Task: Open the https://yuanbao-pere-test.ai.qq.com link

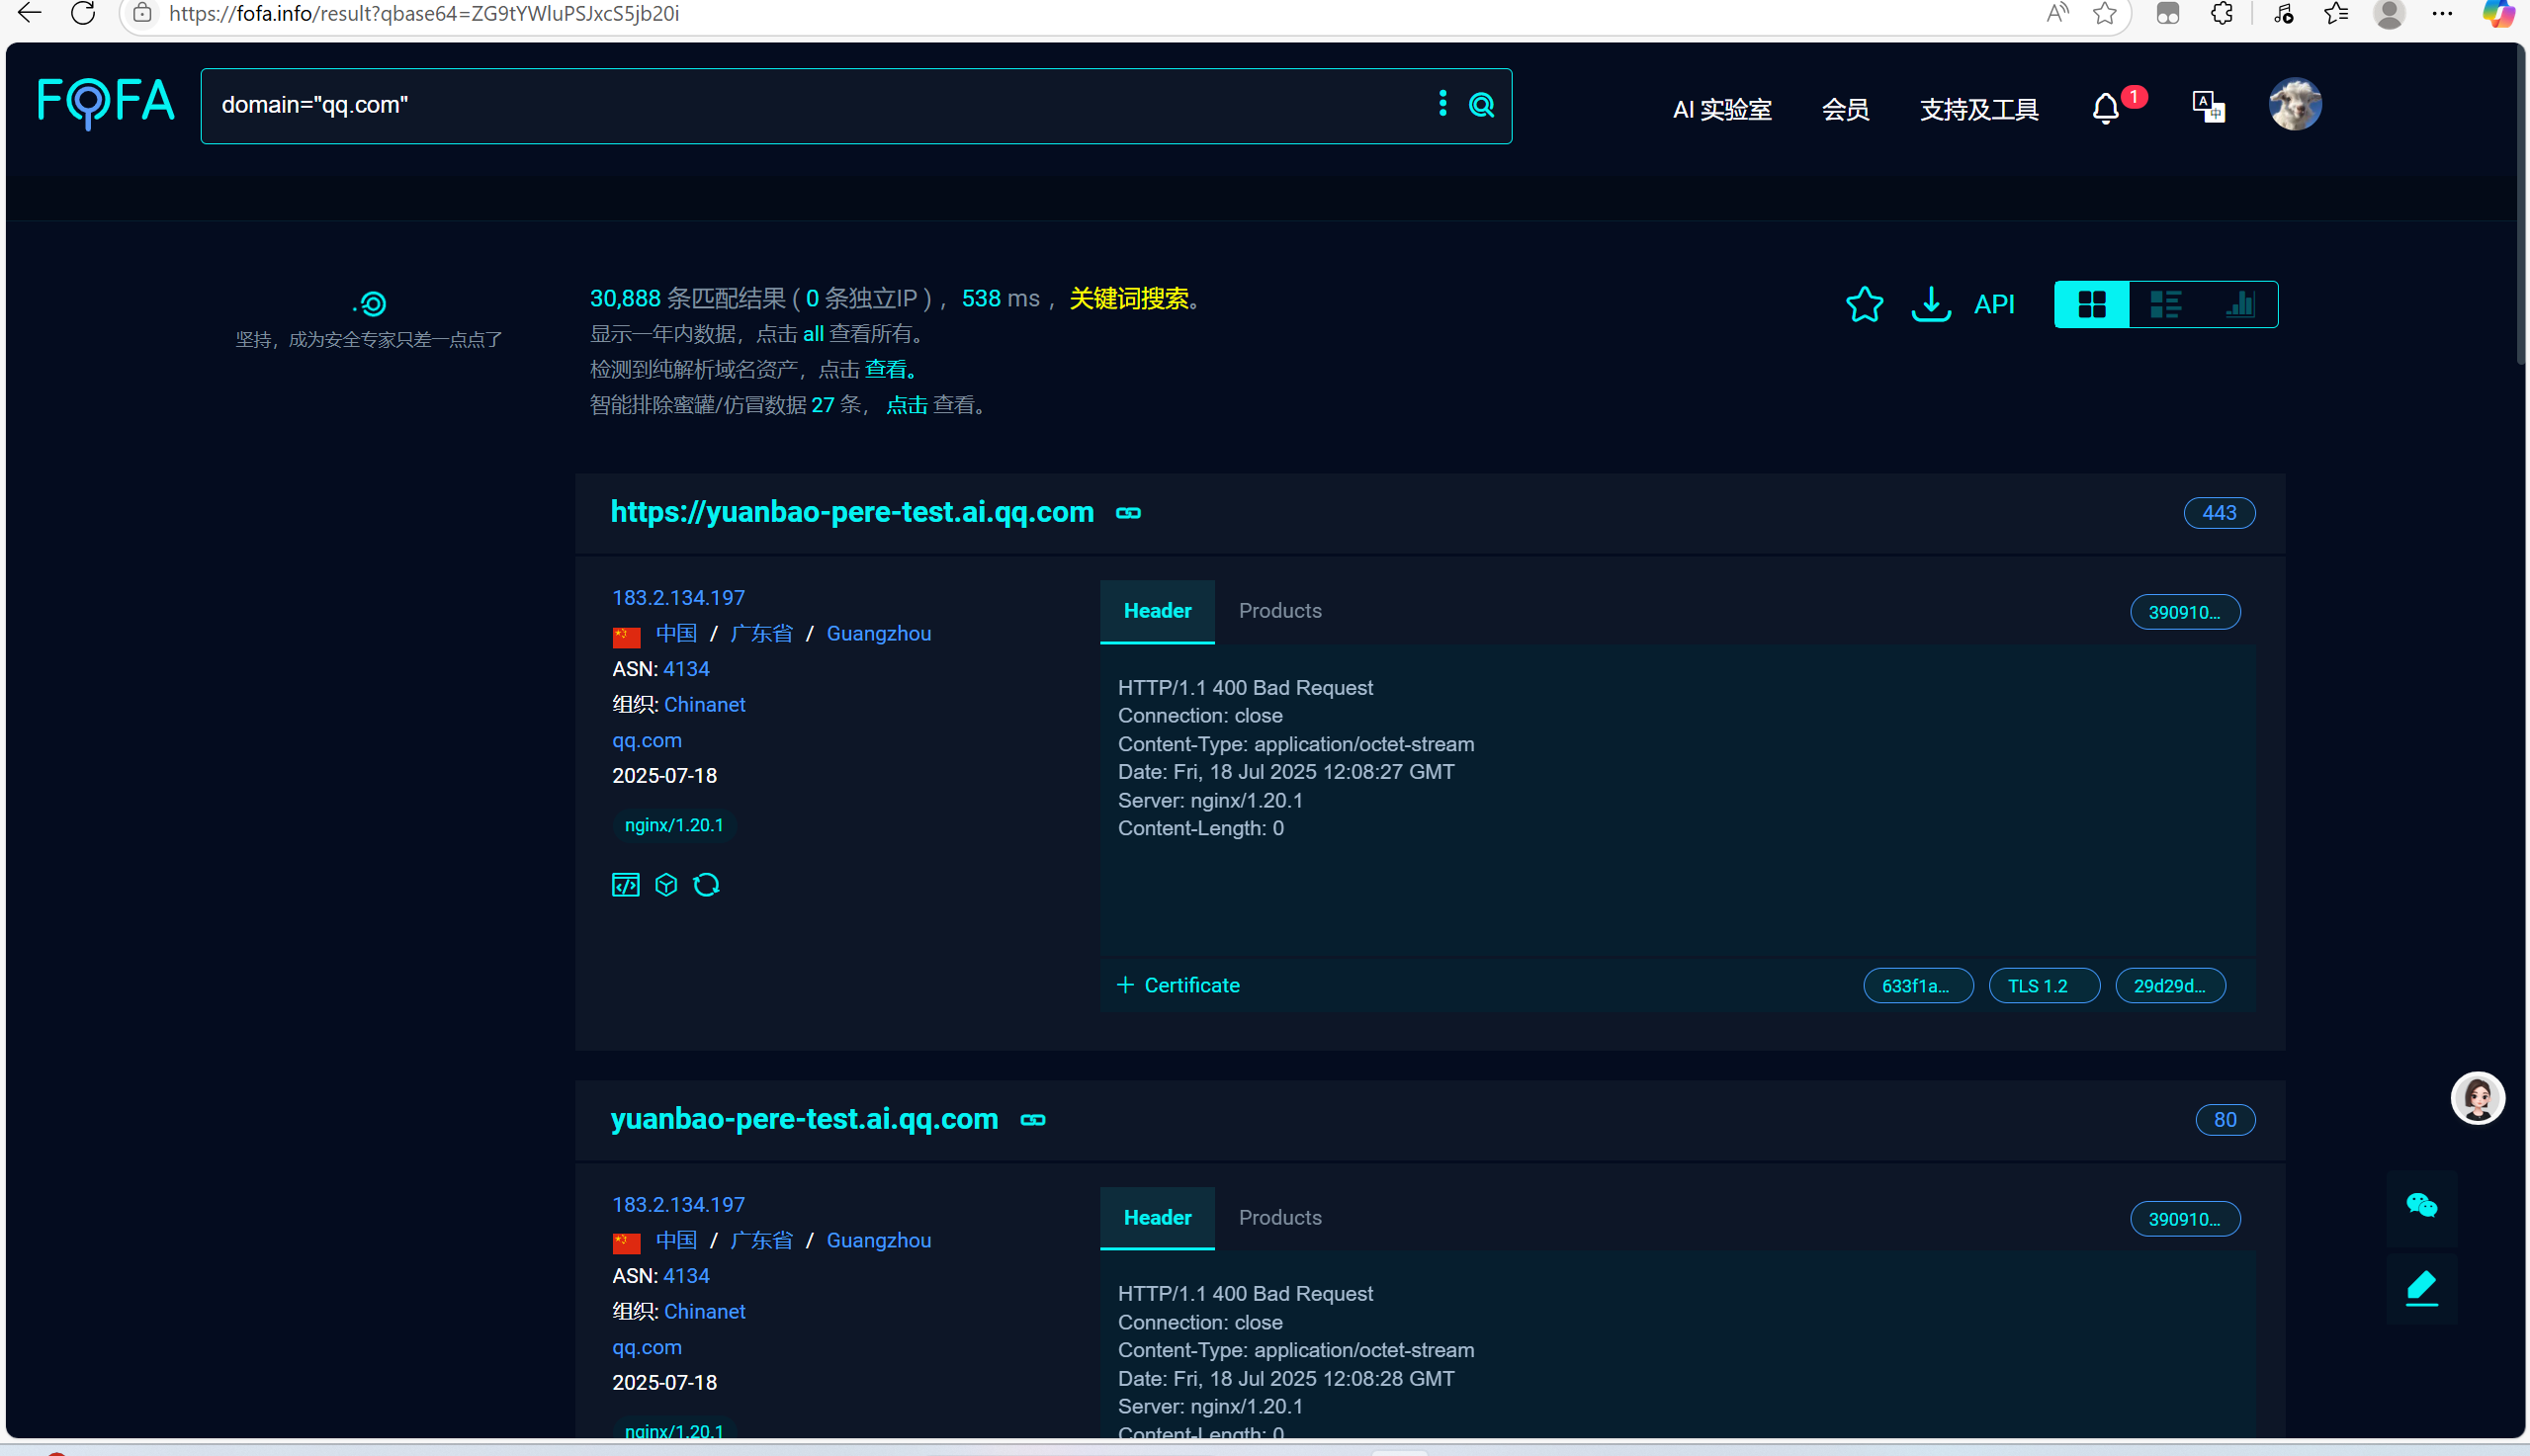Action: point(852,512)
